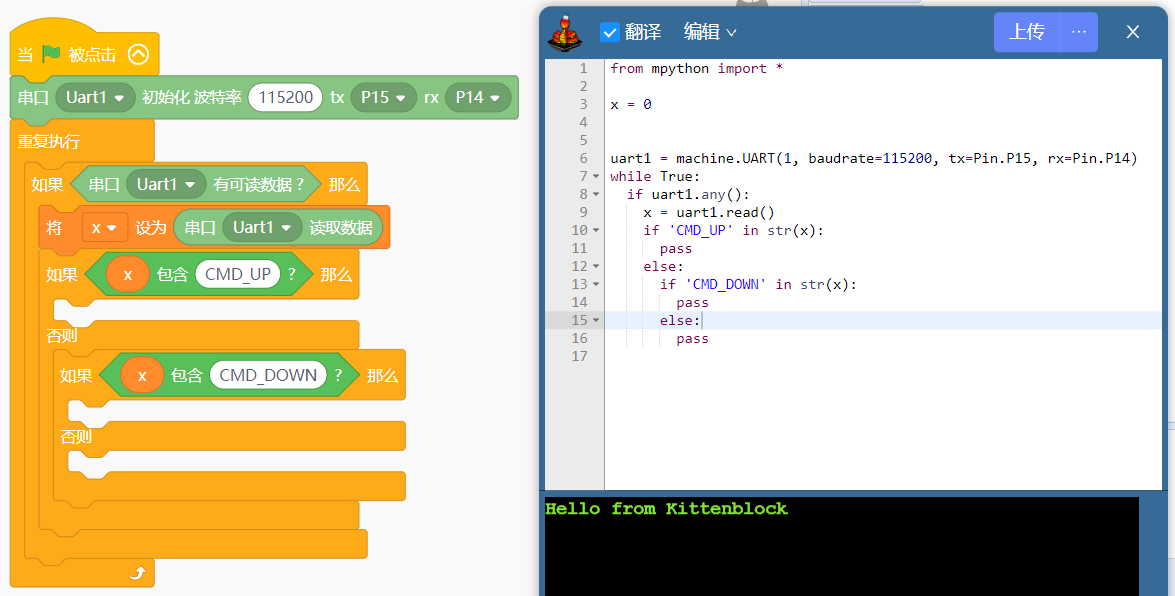Click the CMD_DOWN text field

pyautogui.click(x=268, y=375)
